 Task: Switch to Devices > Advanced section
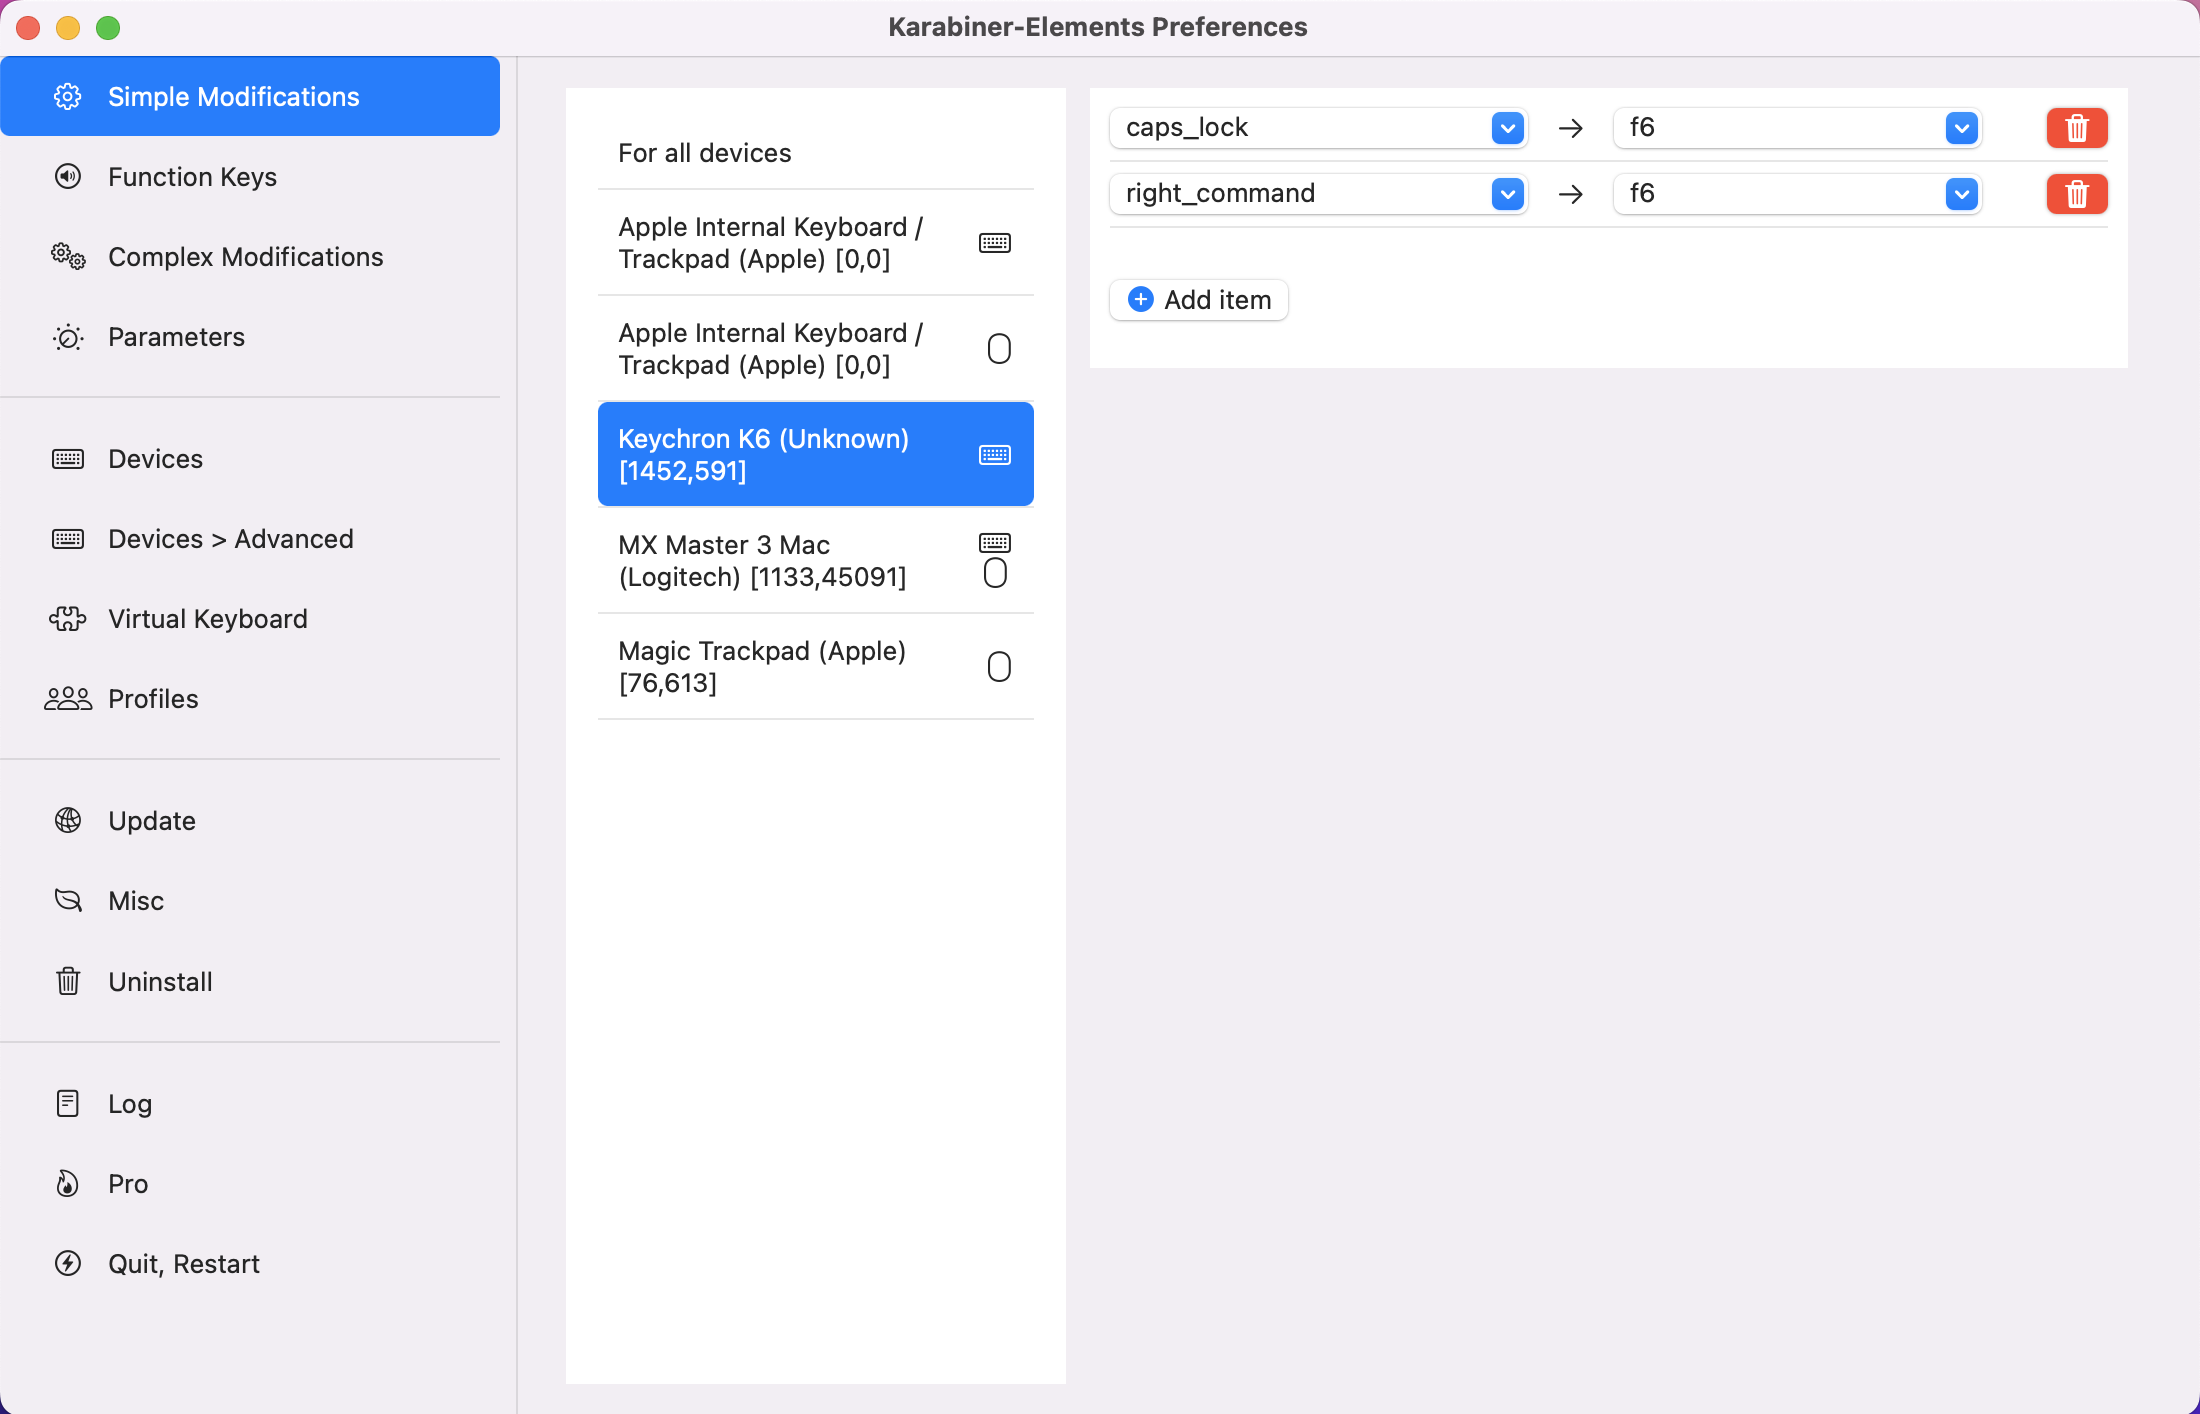(230, 539)
